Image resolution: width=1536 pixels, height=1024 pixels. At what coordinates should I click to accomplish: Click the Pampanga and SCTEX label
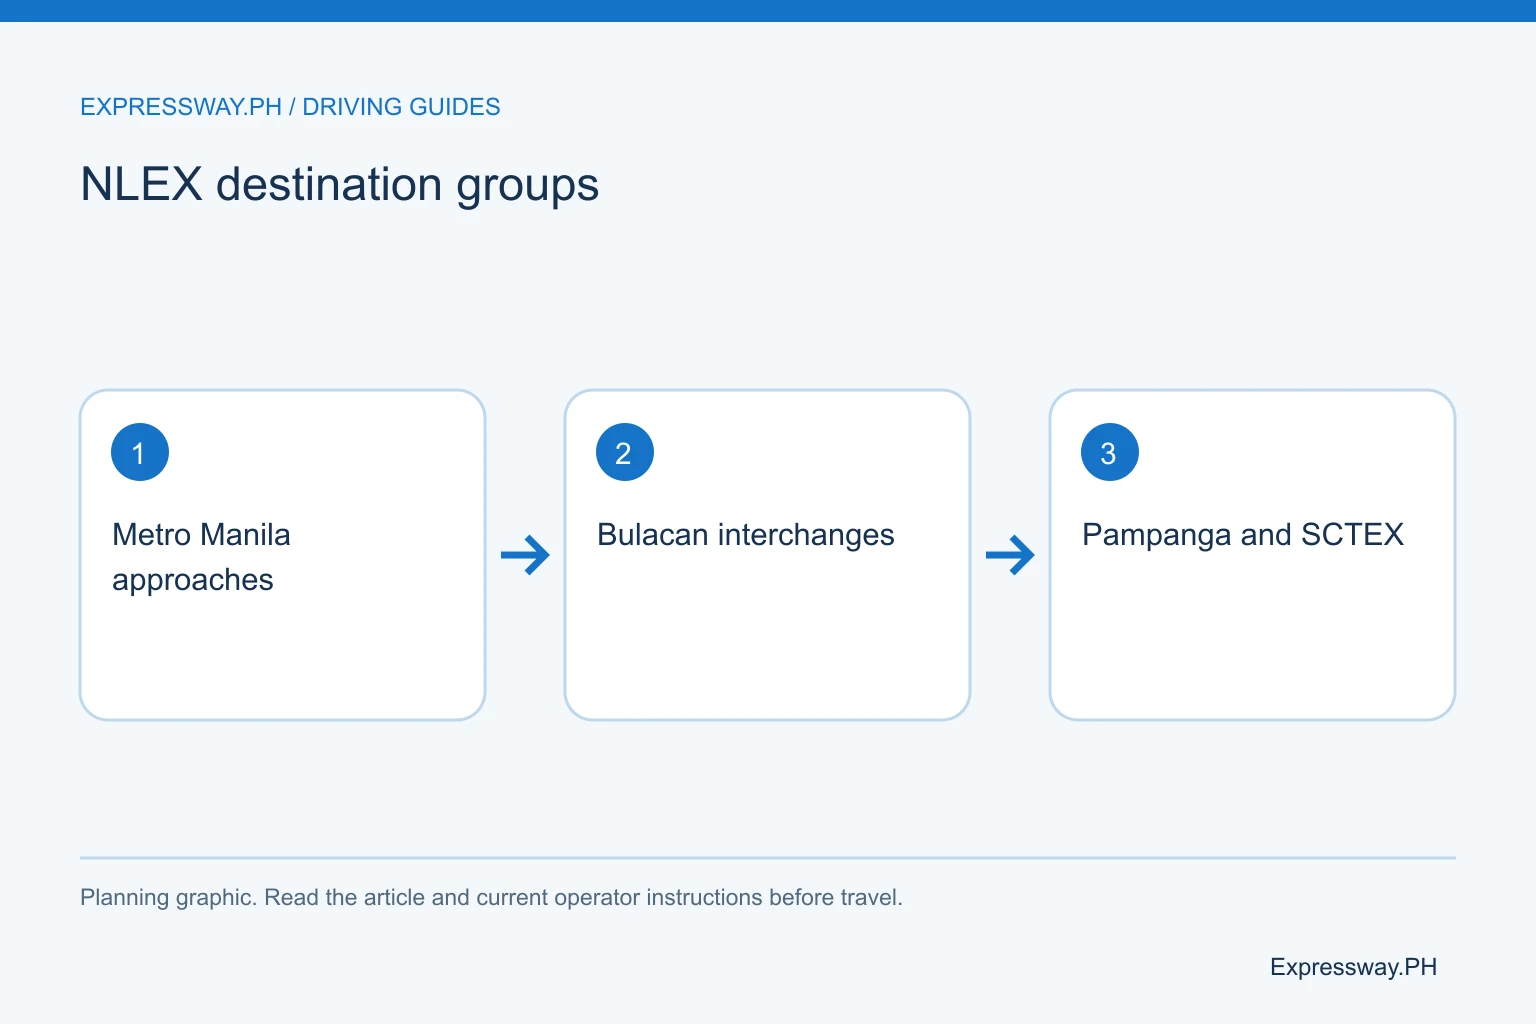click(x=1243, y=535)
